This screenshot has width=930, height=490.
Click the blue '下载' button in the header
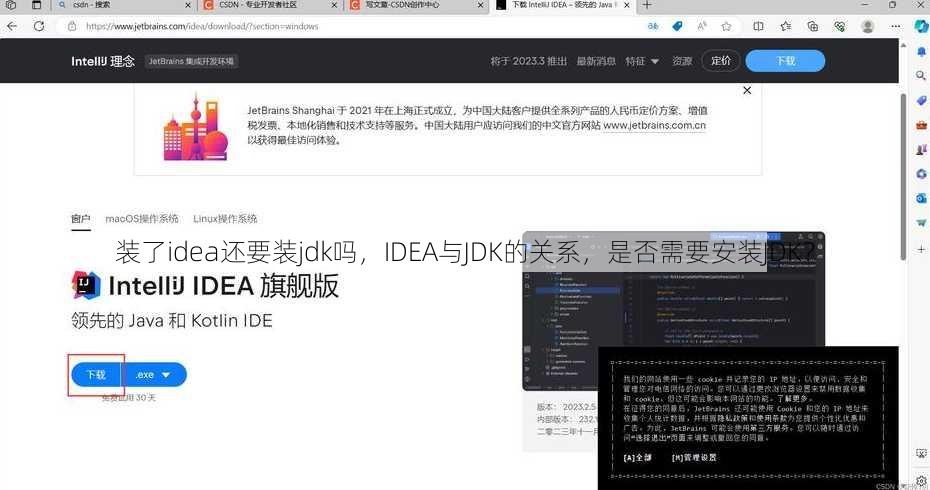tap(785, 61)
